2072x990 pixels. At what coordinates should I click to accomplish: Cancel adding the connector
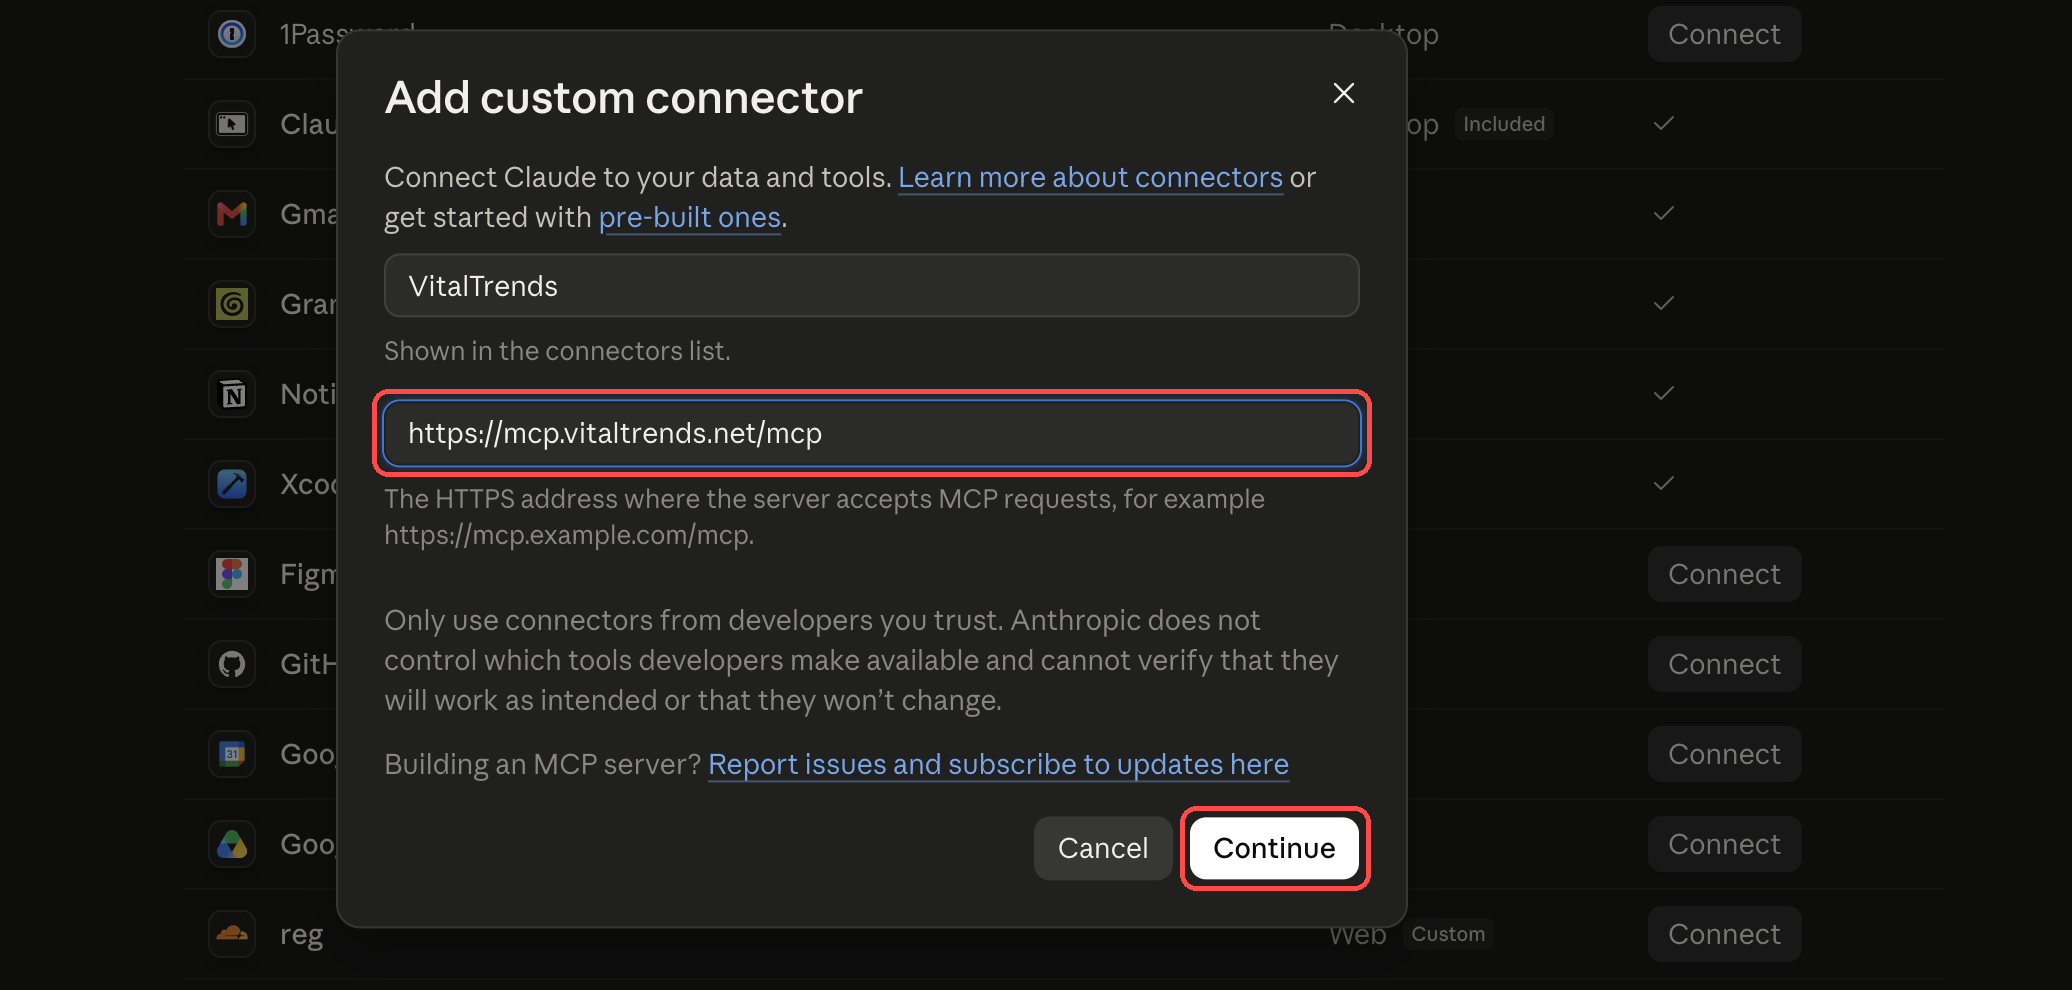[x=1103, y=848]
